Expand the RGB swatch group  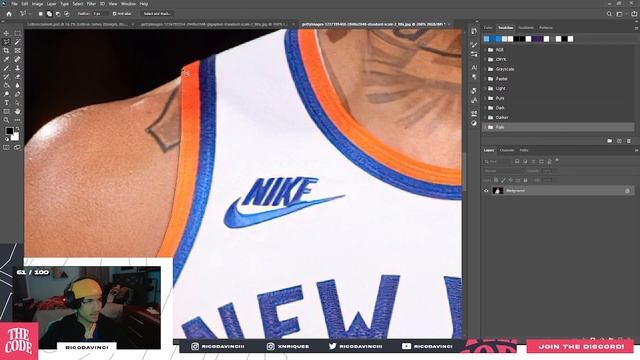tap(485, 50)
